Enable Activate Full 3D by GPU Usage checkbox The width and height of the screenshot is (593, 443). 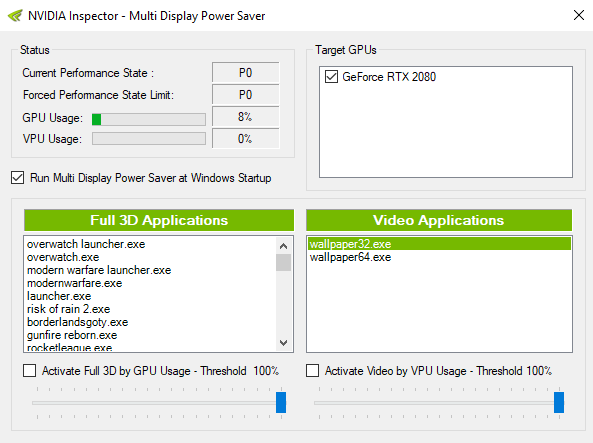[29, 371]
